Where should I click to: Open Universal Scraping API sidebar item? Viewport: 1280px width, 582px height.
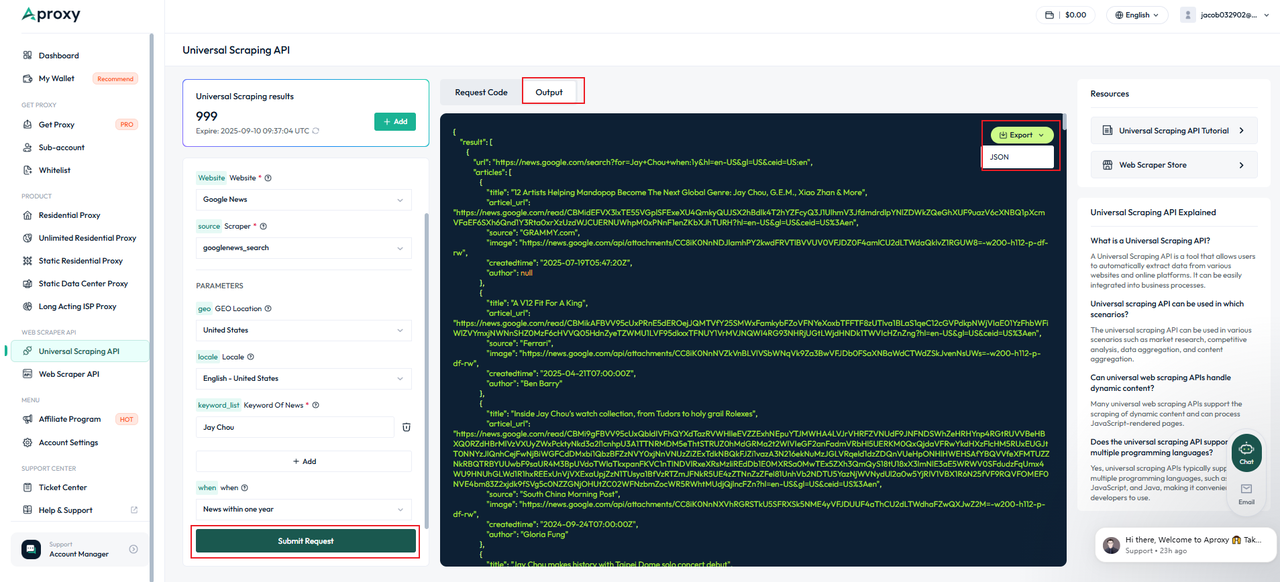[x=79, y=351]
